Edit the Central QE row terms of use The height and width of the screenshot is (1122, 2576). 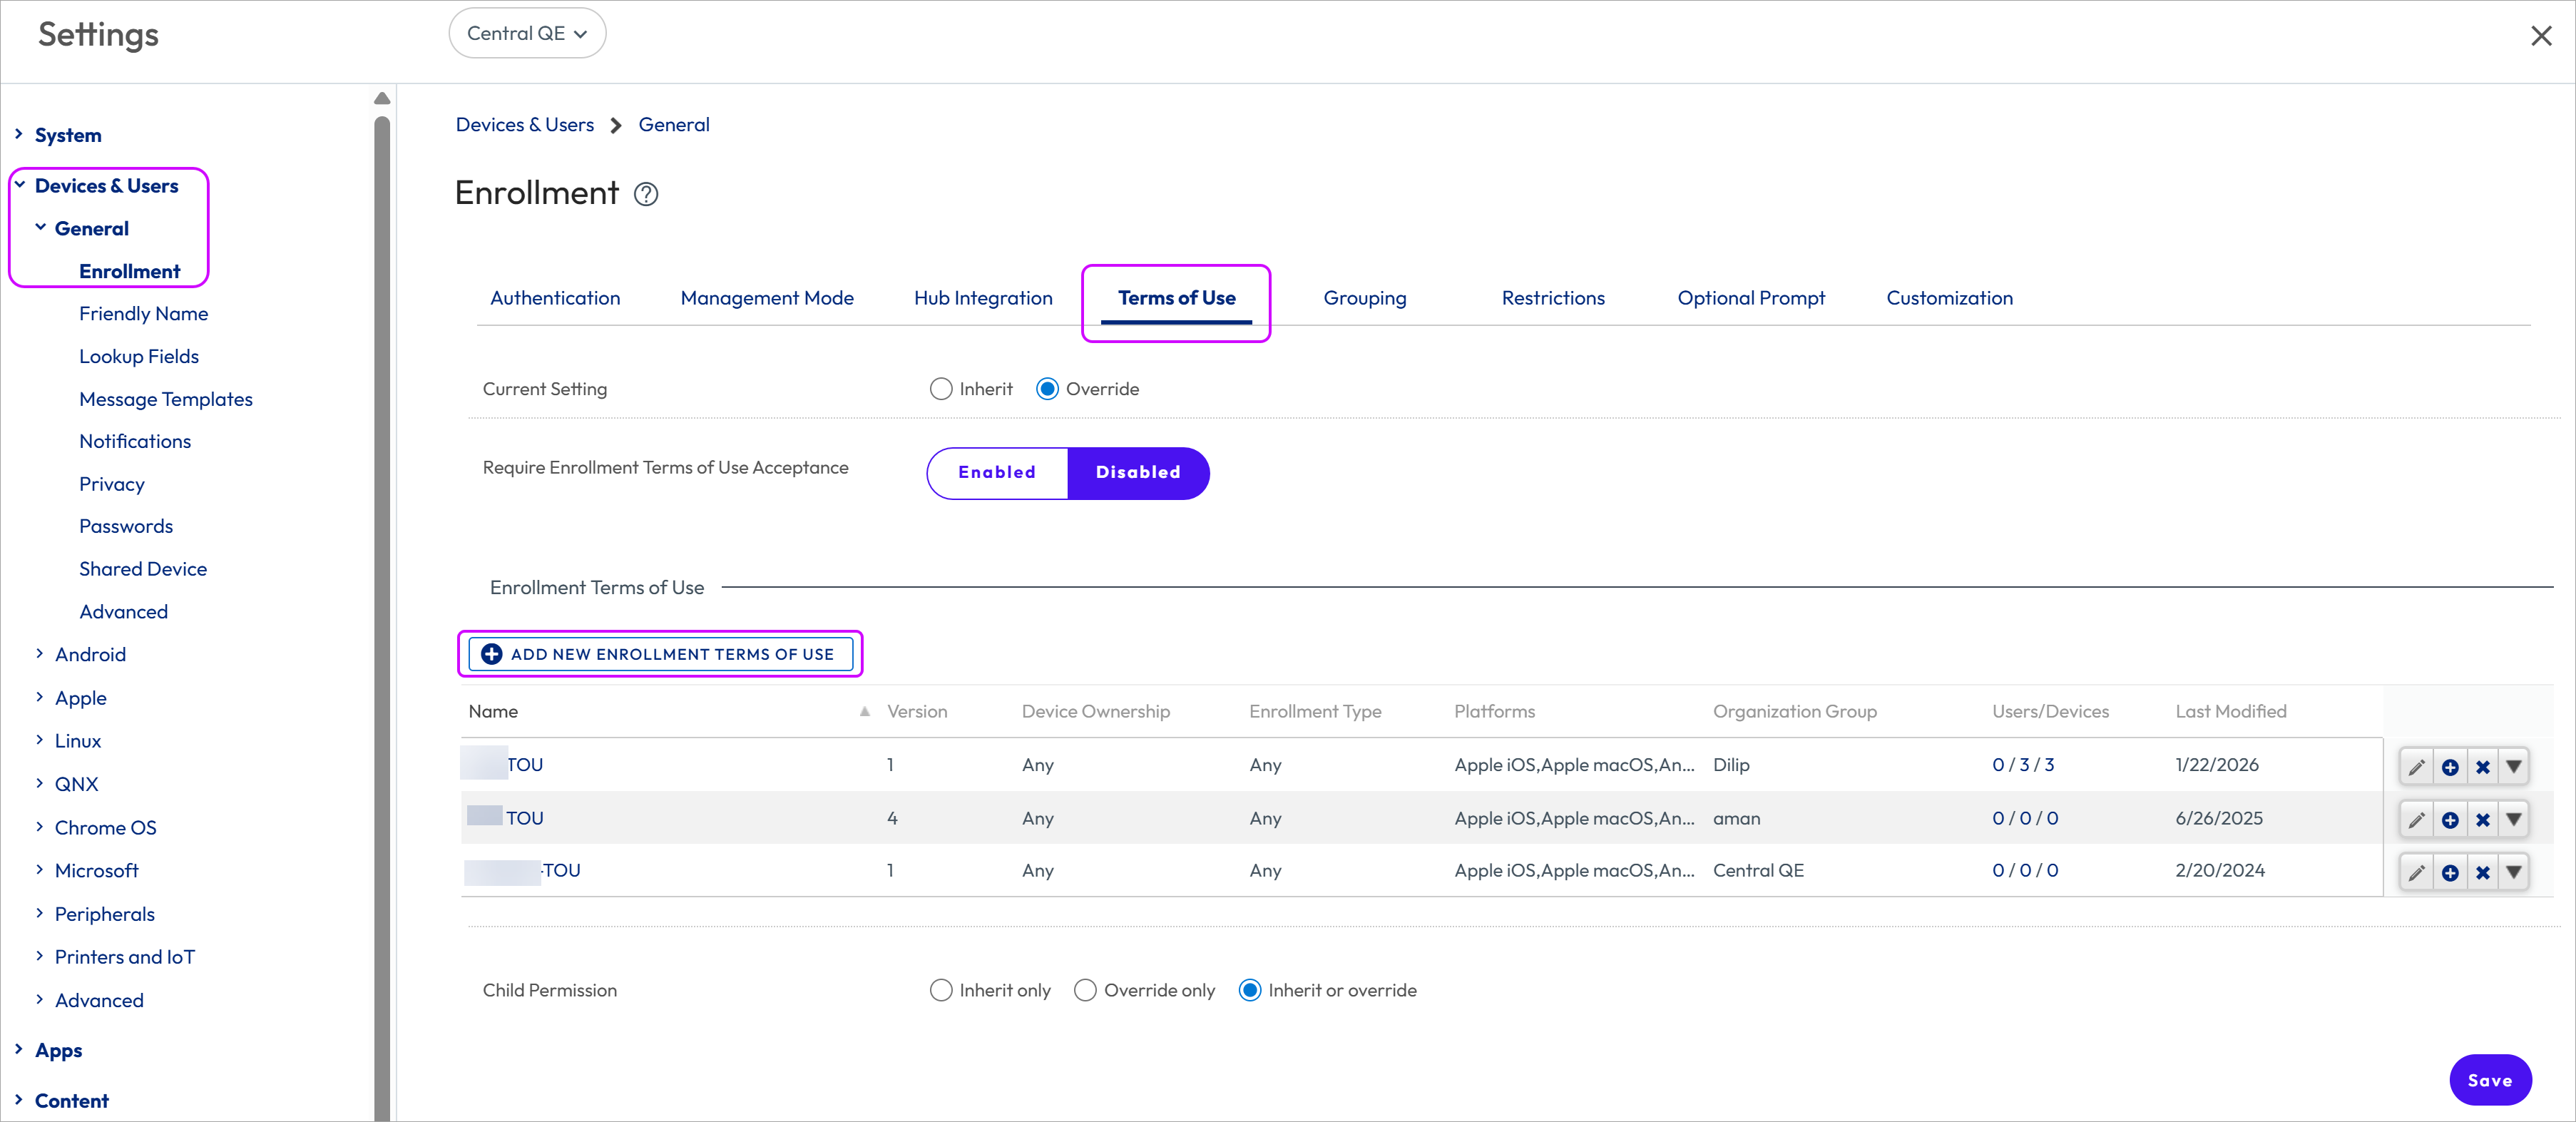pyautogui.click(x=2416, y=872)
